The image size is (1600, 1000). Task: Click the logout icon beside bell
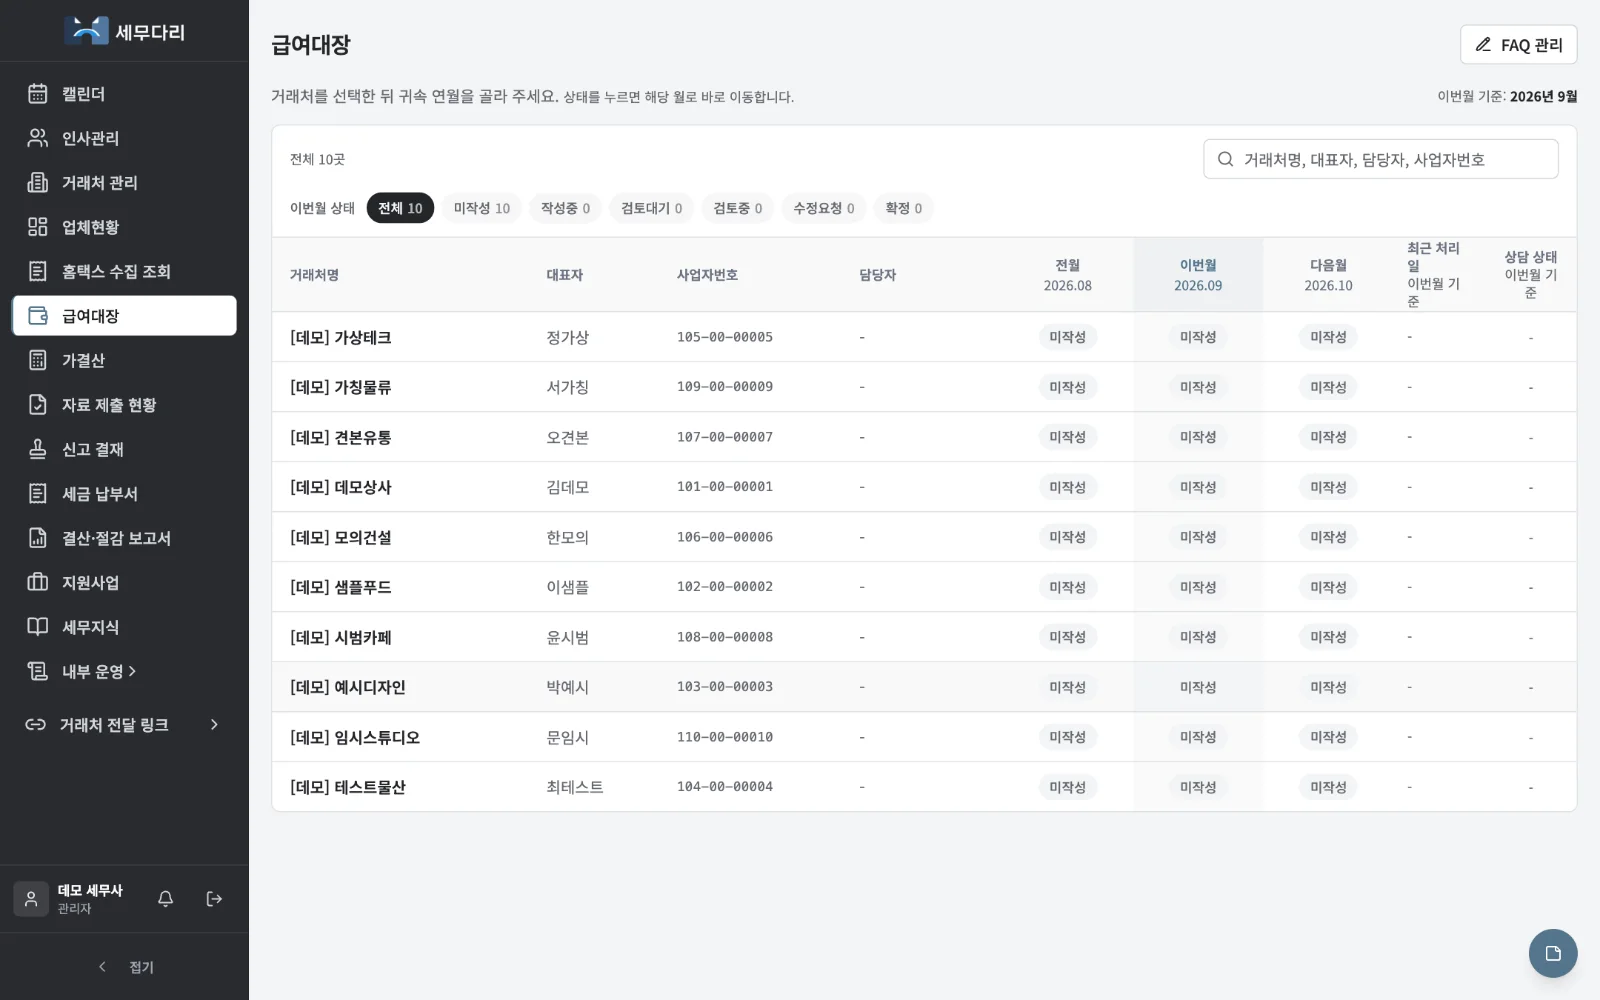click(214, 899)
